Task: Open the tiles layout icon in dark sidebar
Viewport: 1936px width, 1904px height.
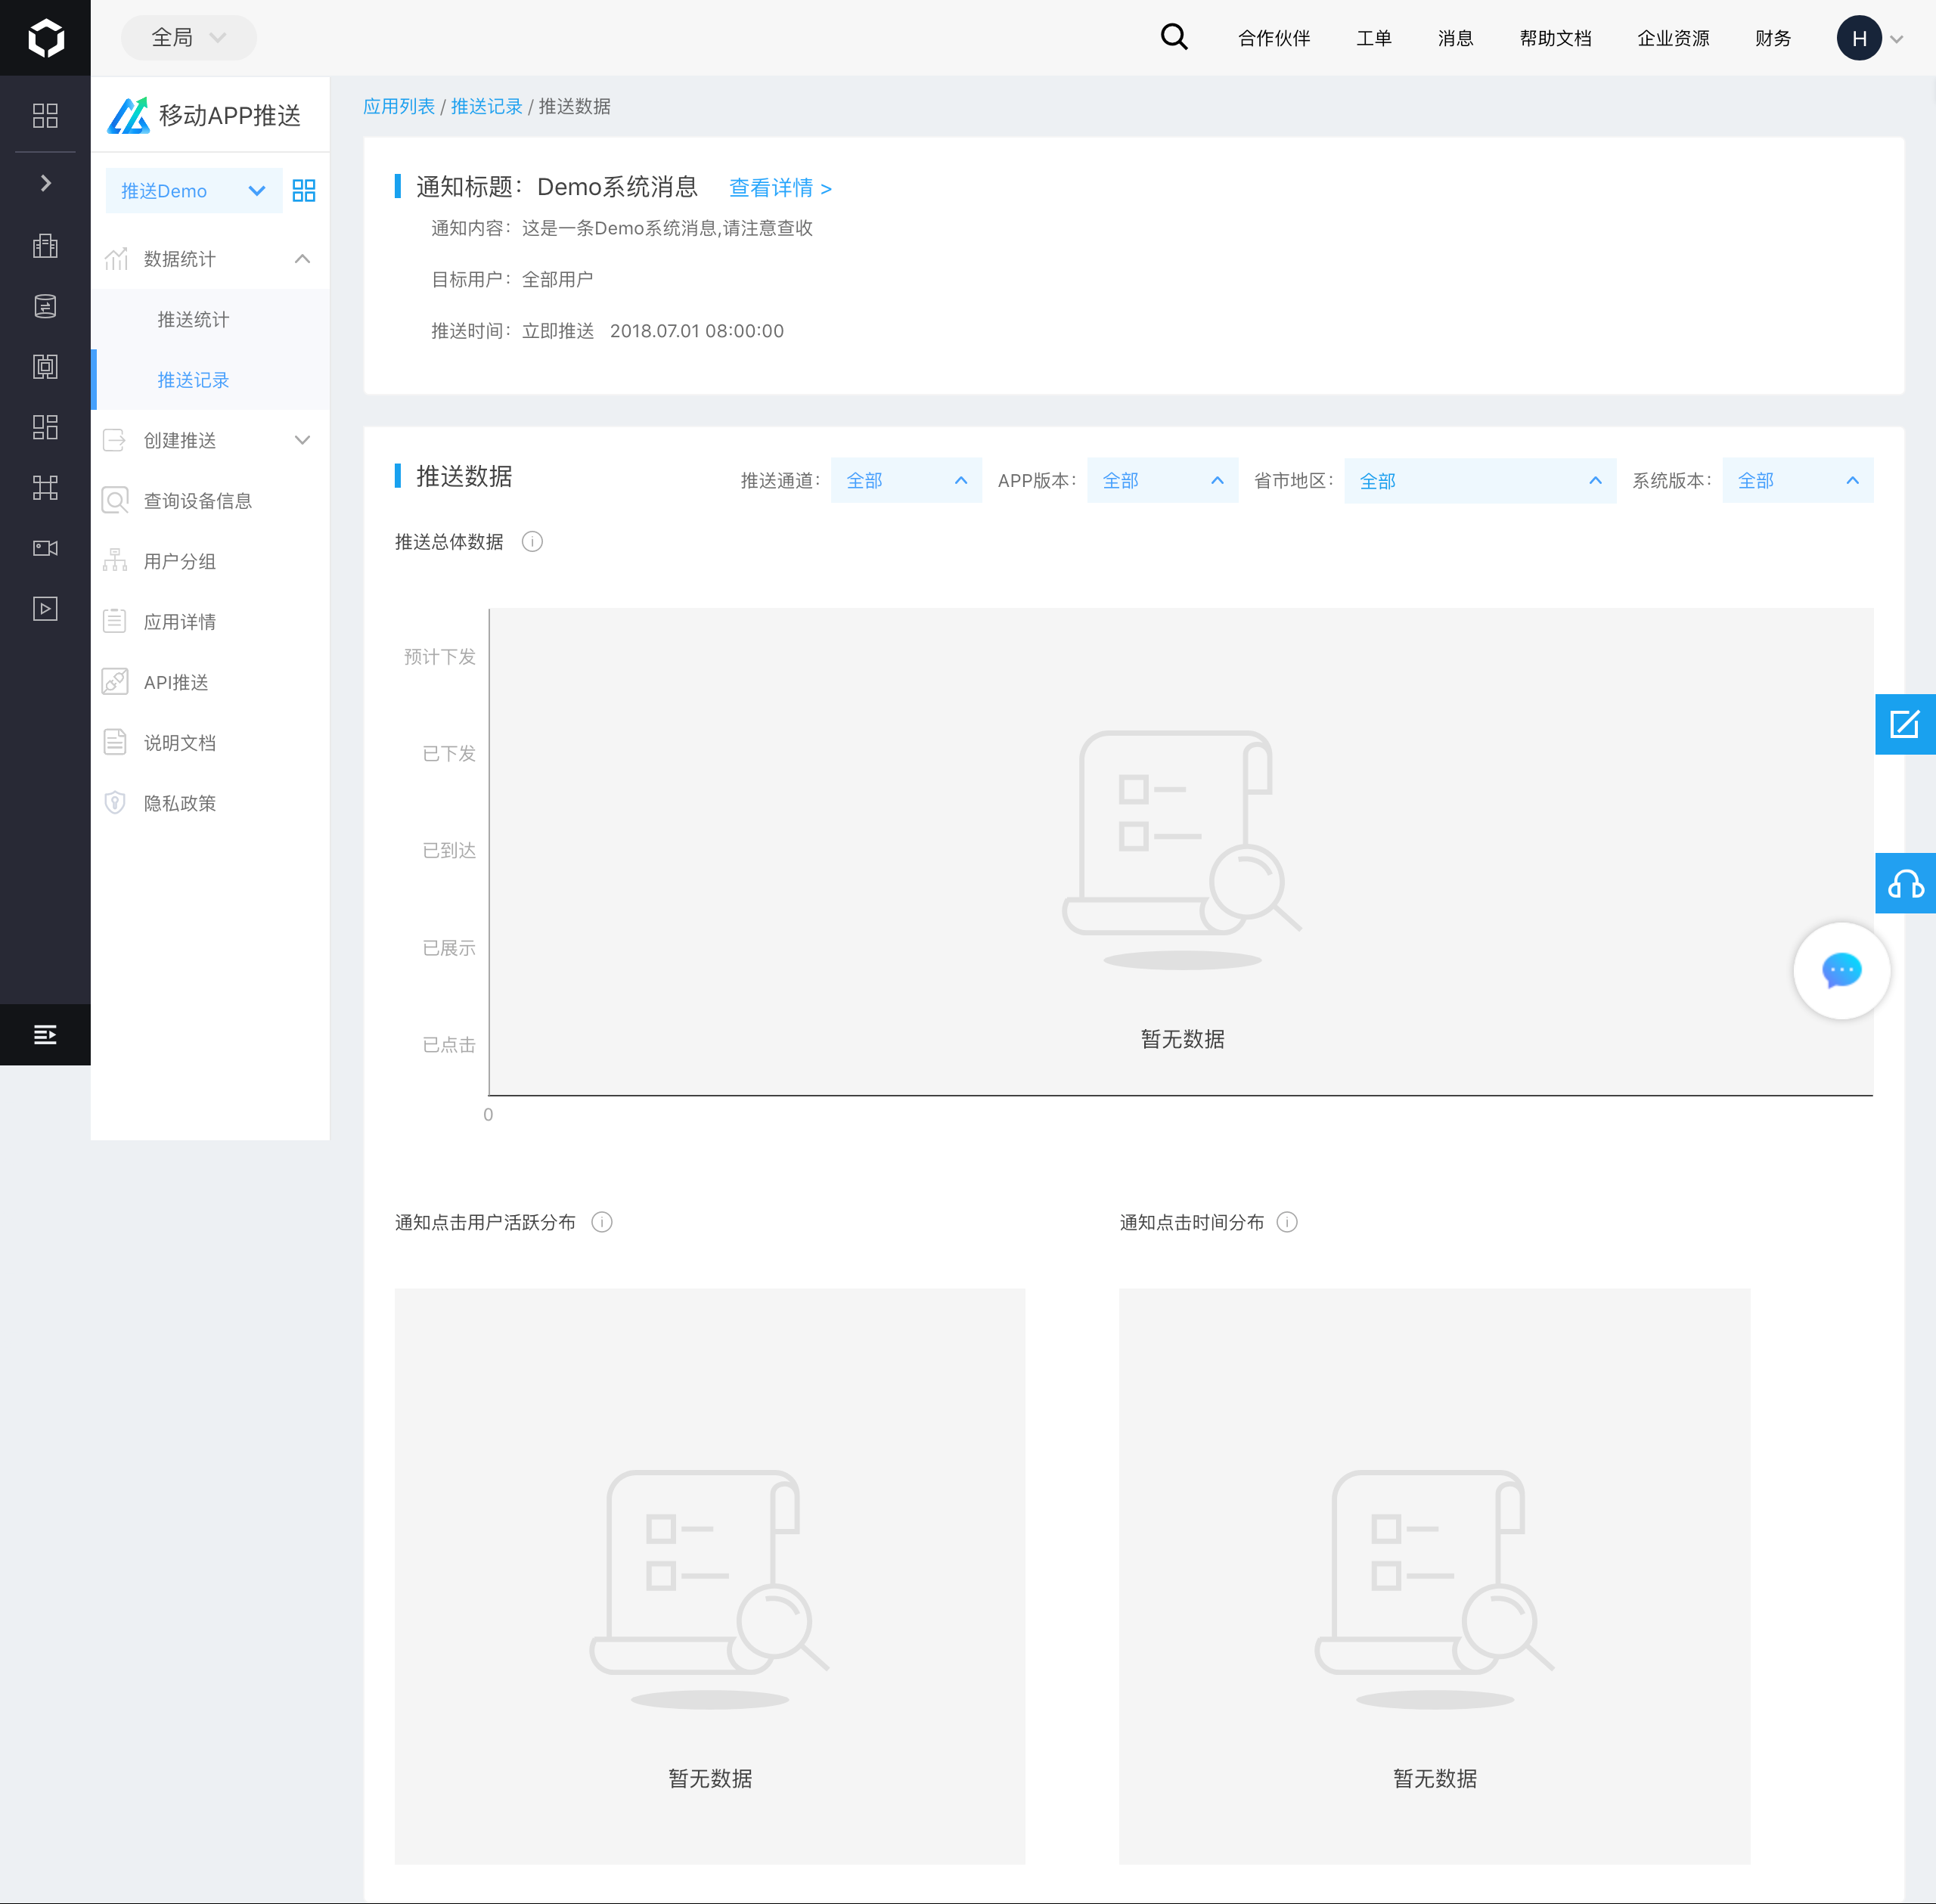Action: (x=45, y=427)
